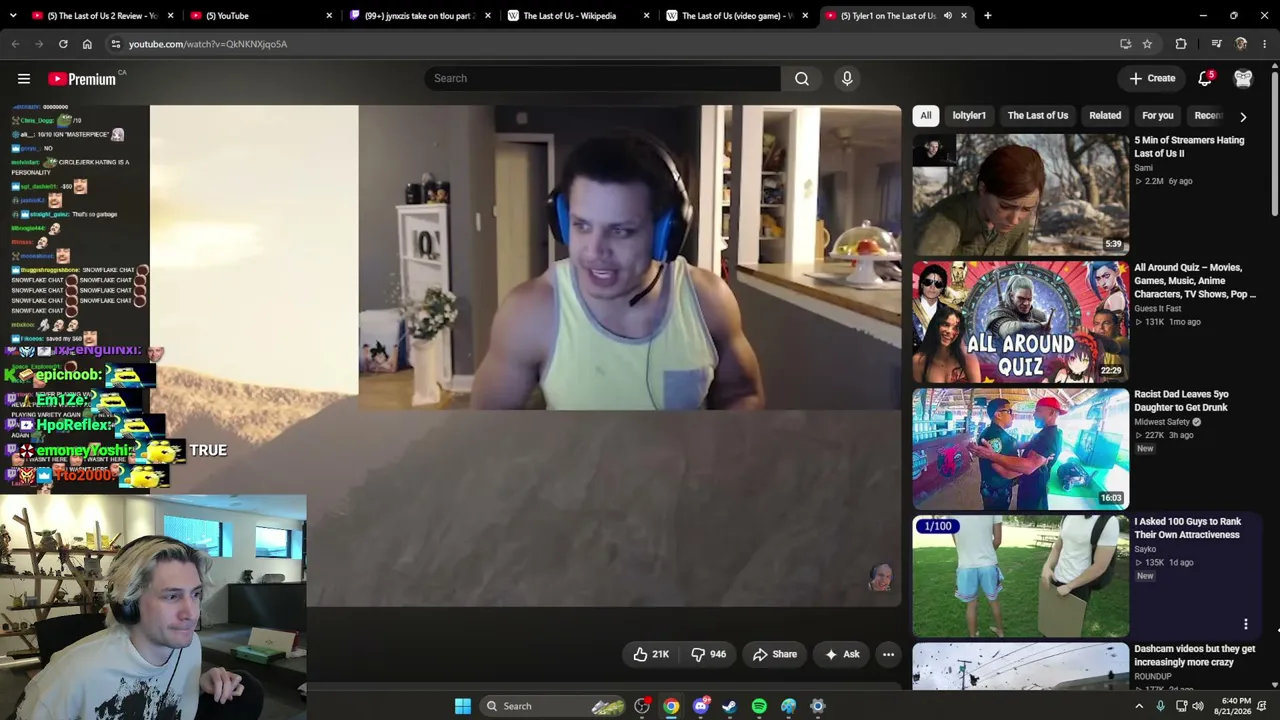This screenshot has width=1280, height=720.
Task: View site information next to the URL
Action: pyautogui.click(x=116, y=44)
